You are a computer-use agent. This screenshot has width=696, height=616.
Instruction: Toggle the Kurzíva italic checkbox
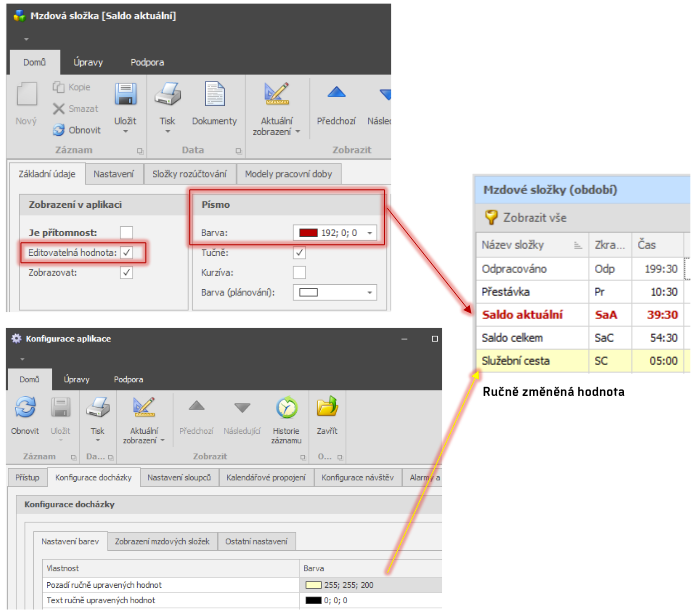[x=300, y=272]
